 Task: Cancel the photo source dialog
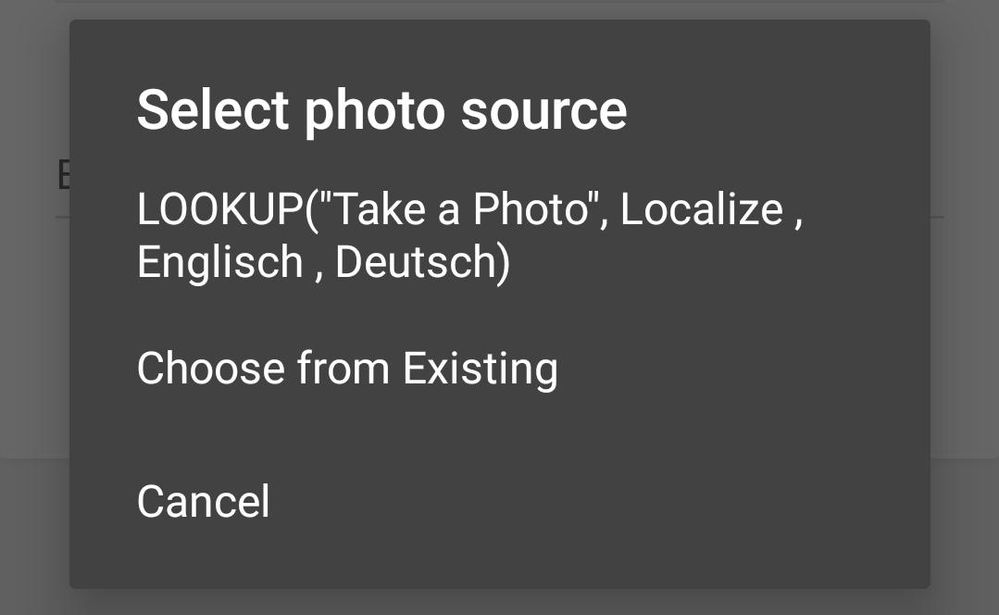point(204,501)
